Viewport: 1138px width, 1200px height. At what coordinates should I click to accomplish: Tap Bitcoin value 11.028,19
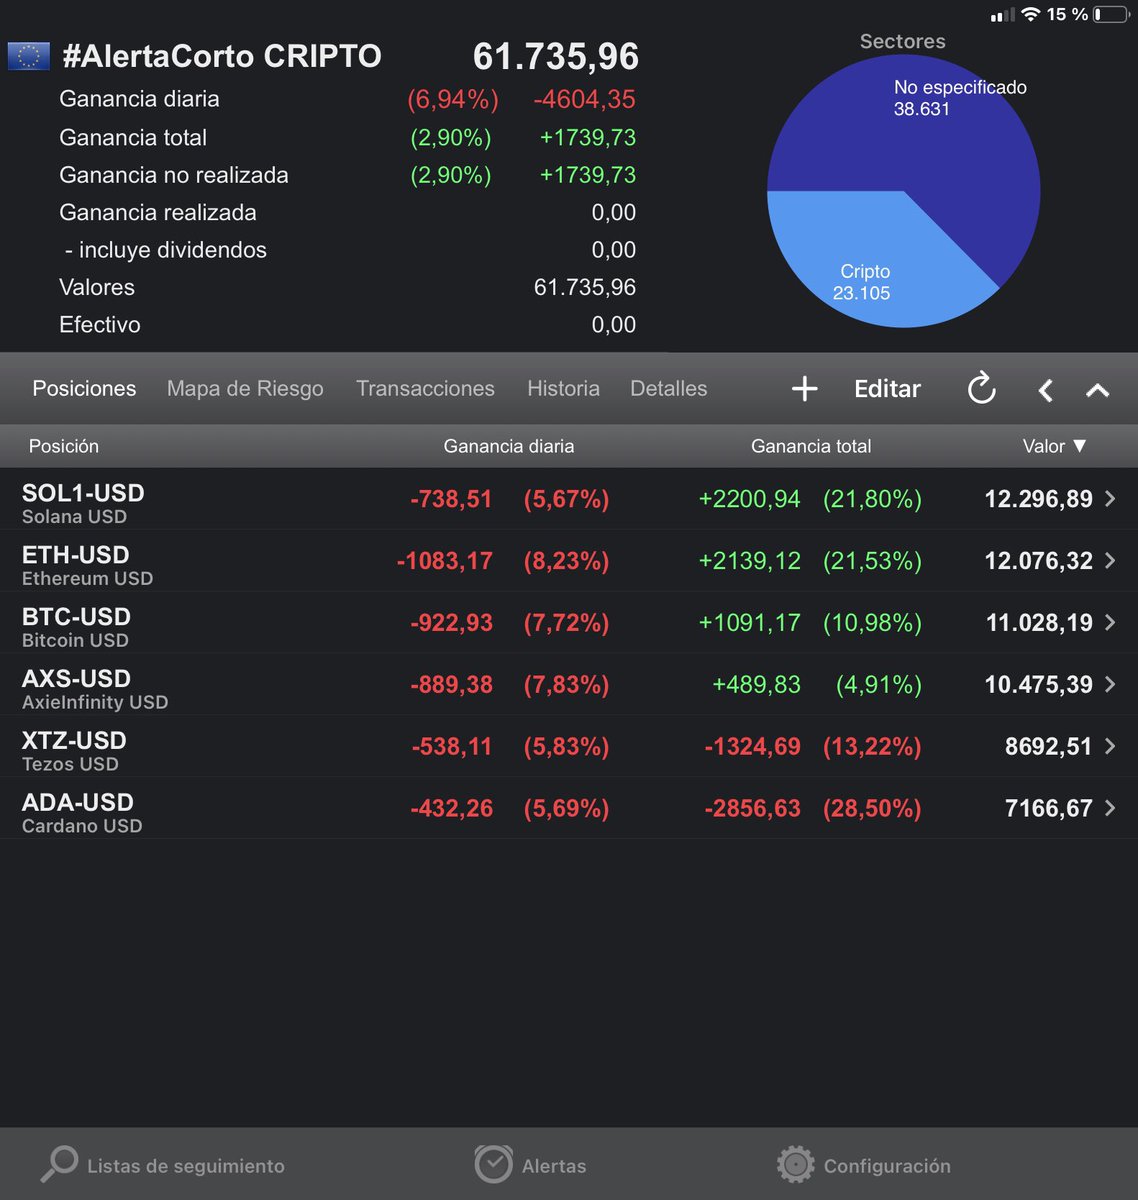pos(1039,623)
